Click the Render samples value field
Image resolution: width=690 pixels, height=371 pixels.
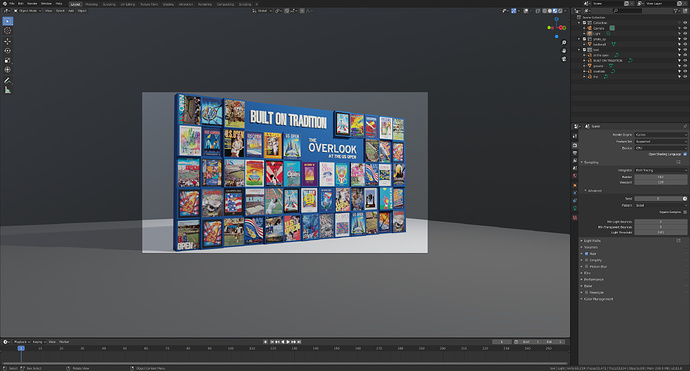[660, 176]
